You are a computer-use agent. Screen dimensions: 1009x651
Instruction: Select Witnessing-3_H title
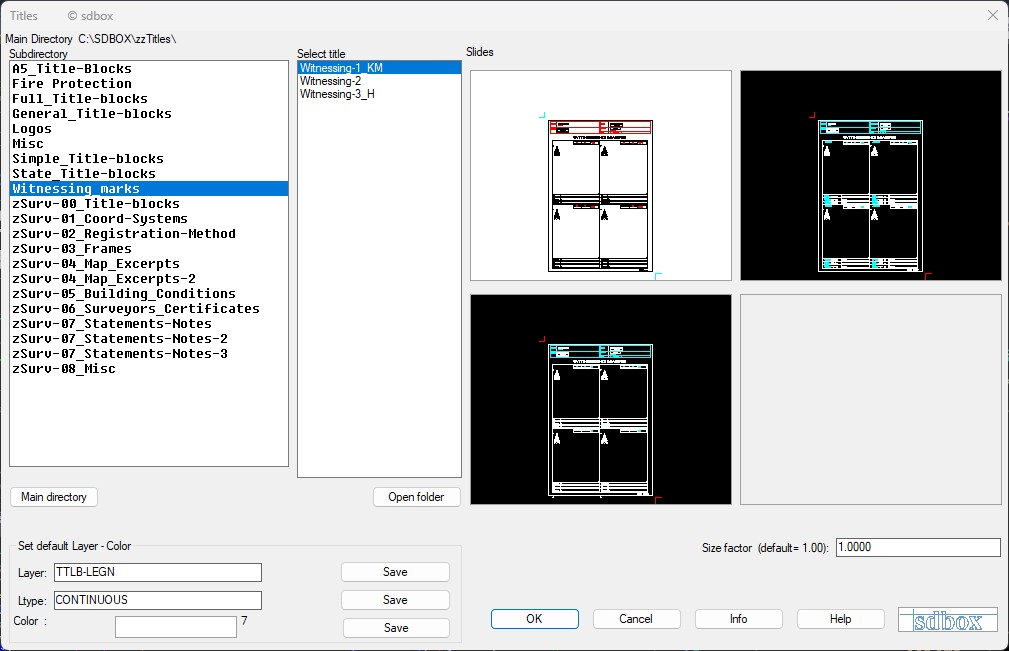[x=379, y=94]
